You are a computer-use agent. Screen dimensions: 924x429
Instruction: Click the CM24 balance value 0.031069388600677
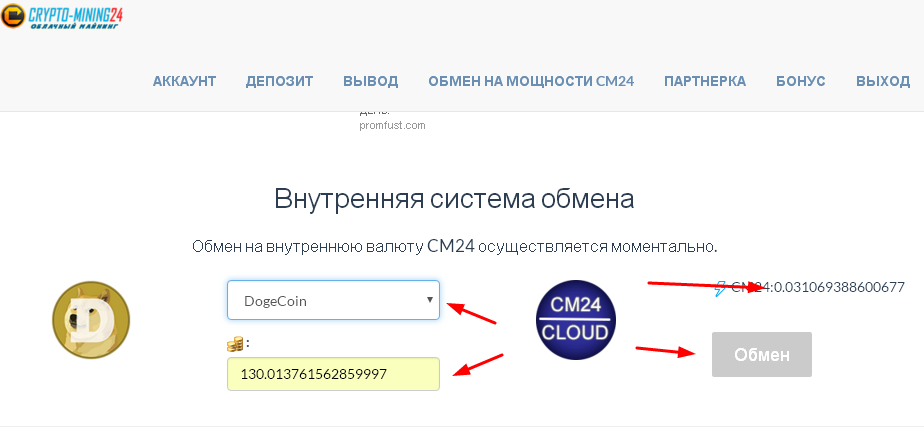pyautogui.click(x=839, y=288)
